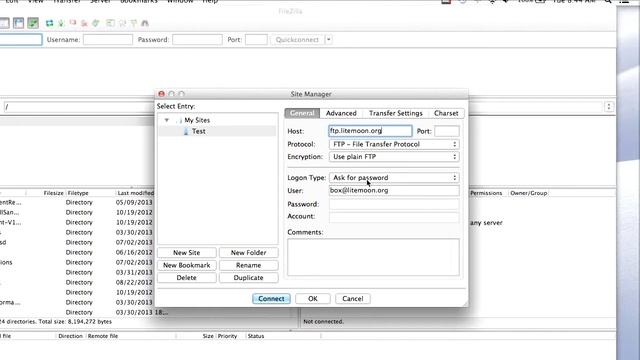Screen dimensions: 640x360
Task: Click the New Site button
Action: point(187,253)
